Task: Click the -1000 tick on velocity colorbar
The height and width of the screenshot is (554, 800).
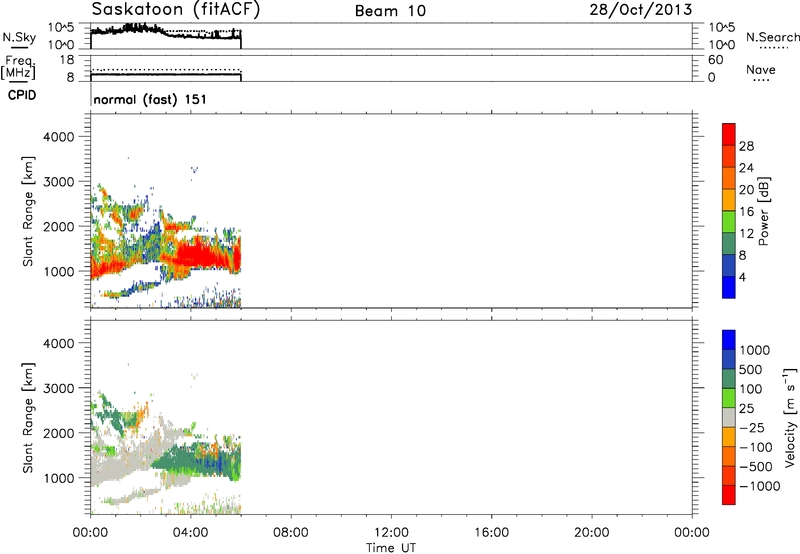Action: pos(759,486)
